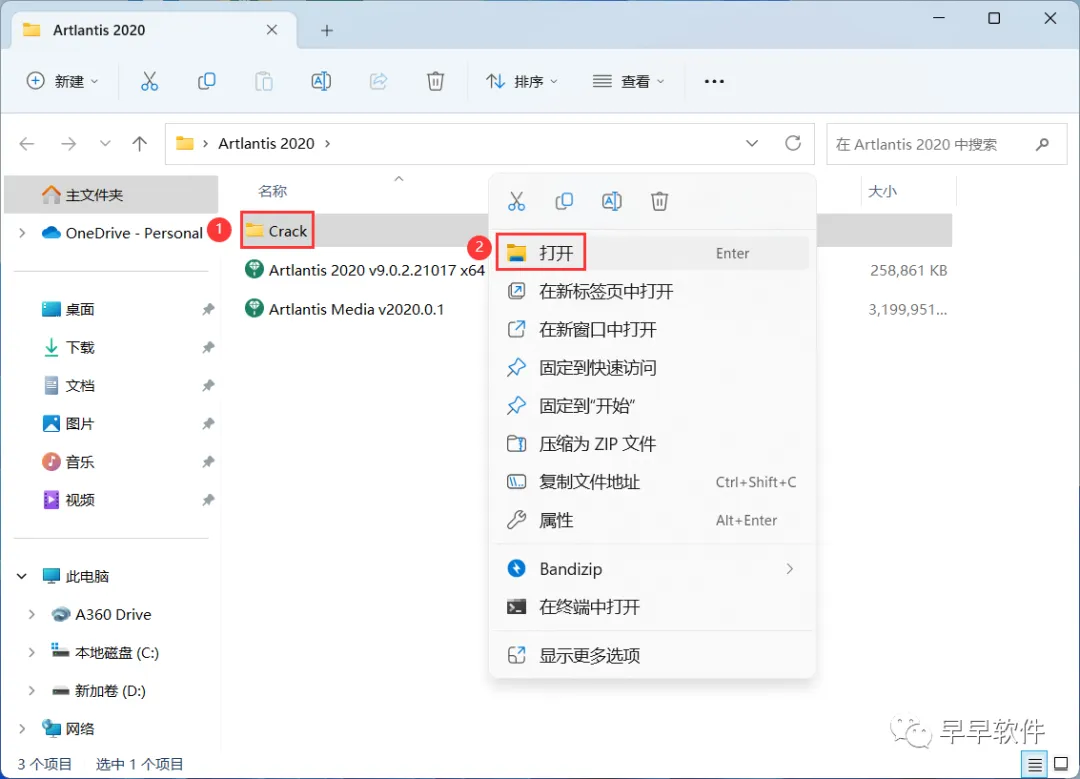The height and width of the screenshot is (779, 1080).
Task: Open the three-dots more options menu
Action: coord(714,81)
